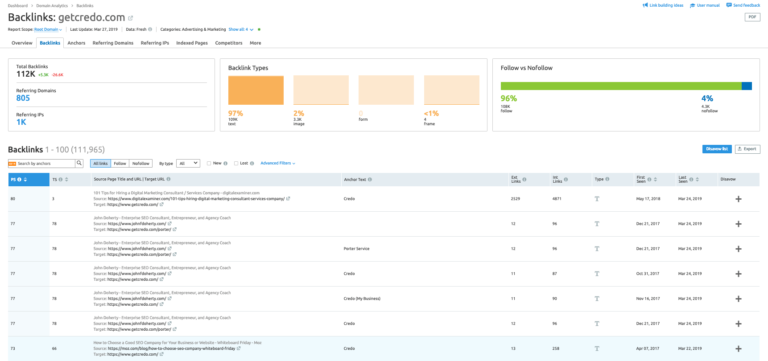Screen dimensions: 768x361
Task: Open external icon after moz.com source URL
Action: pos(239,349)
